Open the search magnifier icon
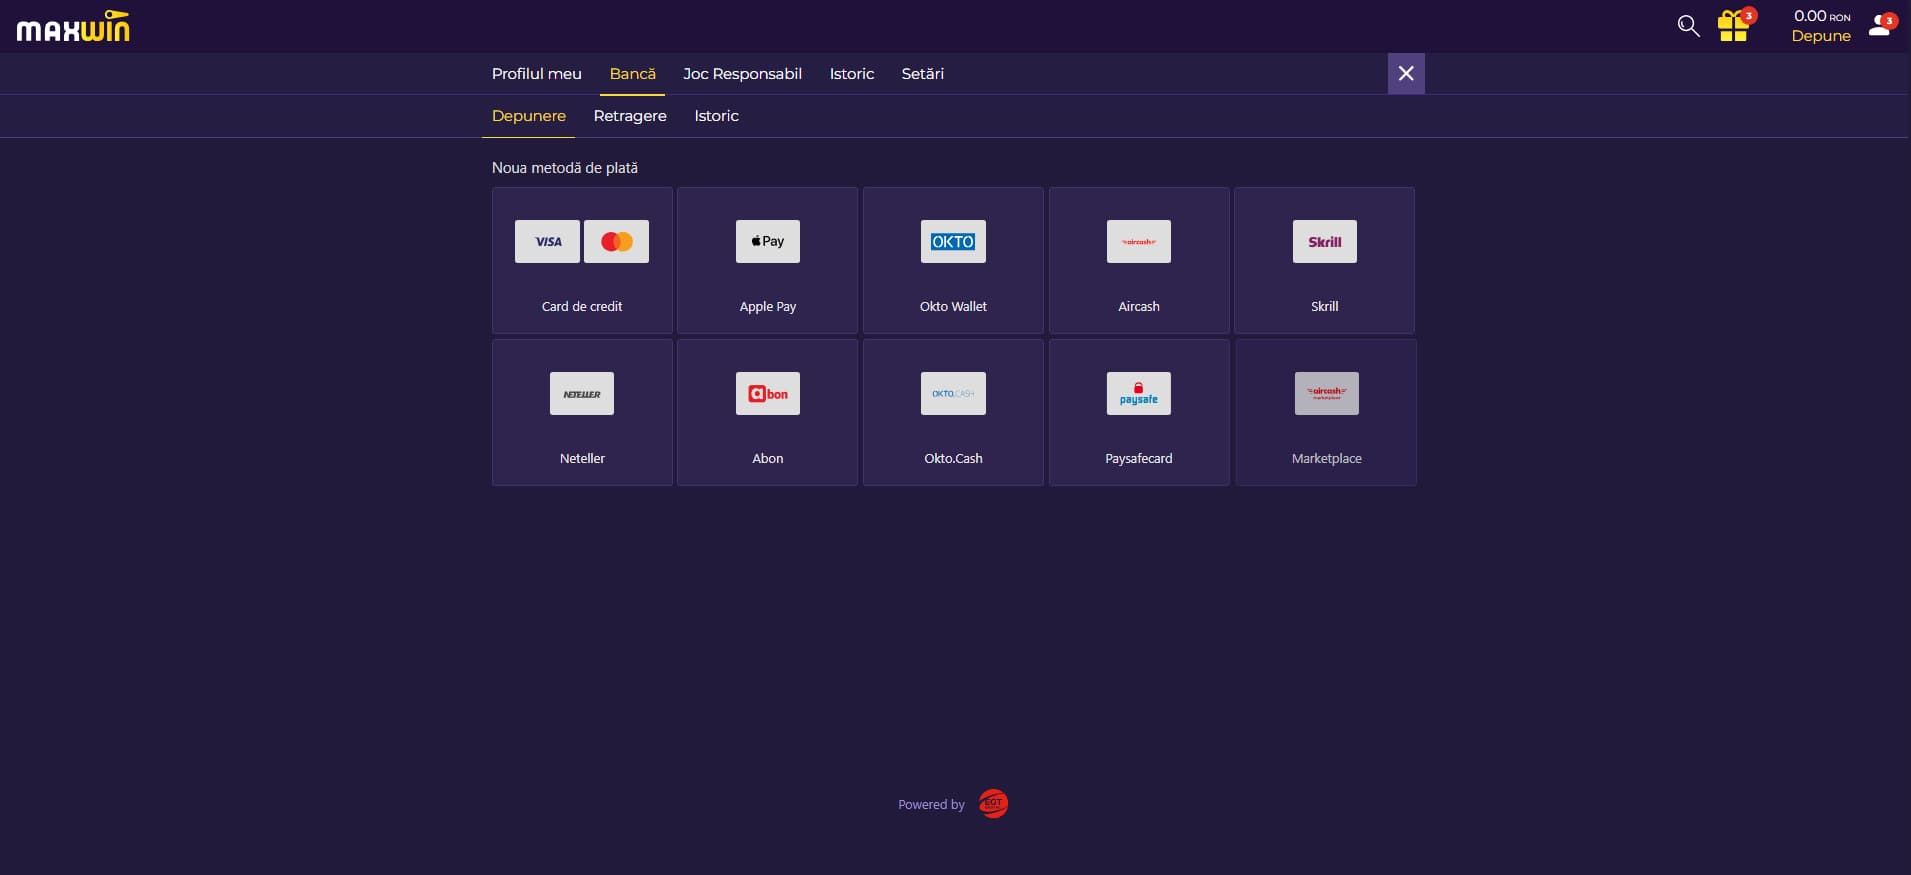1911x875 pixels. click(x=1688, y=26)
